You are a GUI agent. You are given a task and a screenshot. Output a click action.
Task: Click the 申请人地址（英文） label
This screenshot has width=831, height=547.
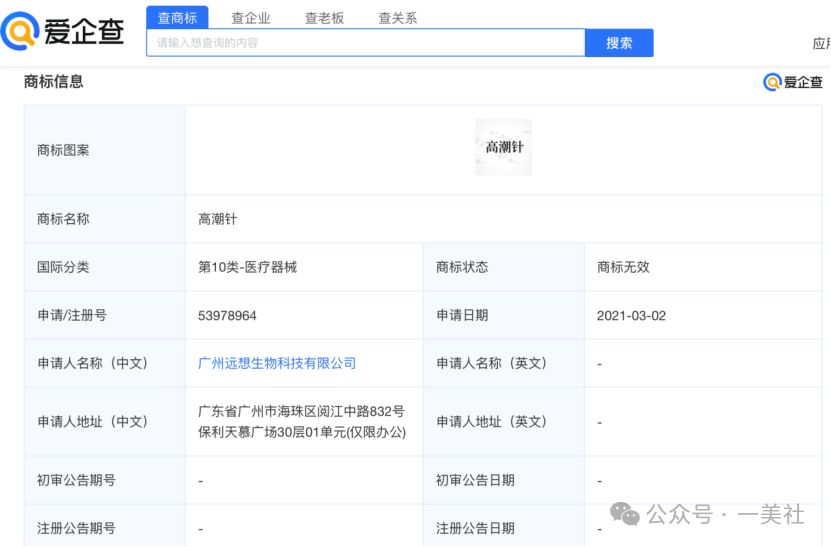[x=492, y=422]
